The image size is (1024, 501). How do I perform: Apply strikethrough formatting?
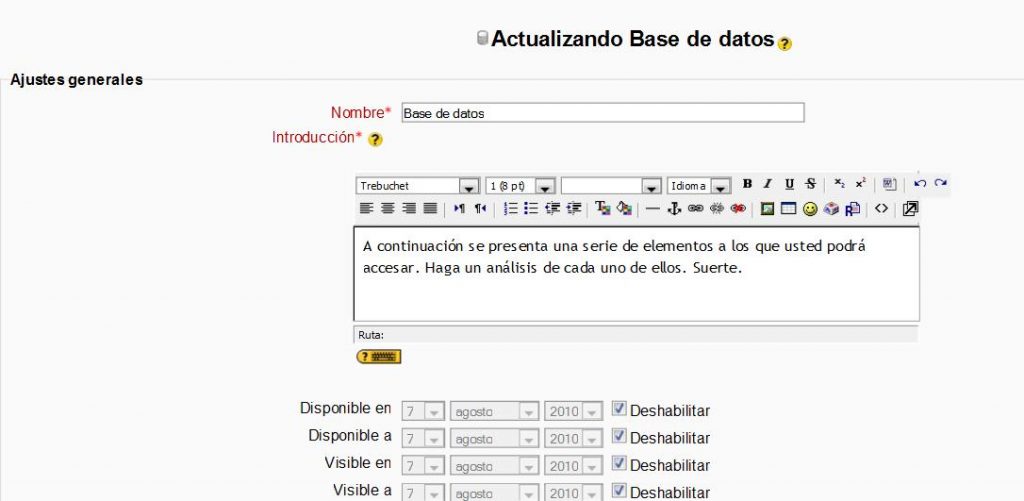(x=810, y=184)
